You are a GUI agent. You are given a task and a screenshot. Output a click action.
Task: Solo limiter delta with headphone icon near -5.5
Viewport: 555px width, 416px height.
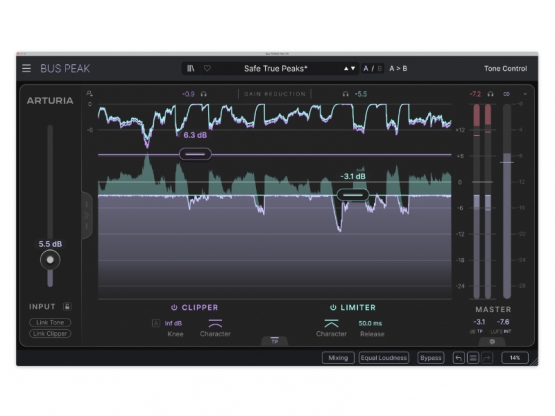[345, 94]
